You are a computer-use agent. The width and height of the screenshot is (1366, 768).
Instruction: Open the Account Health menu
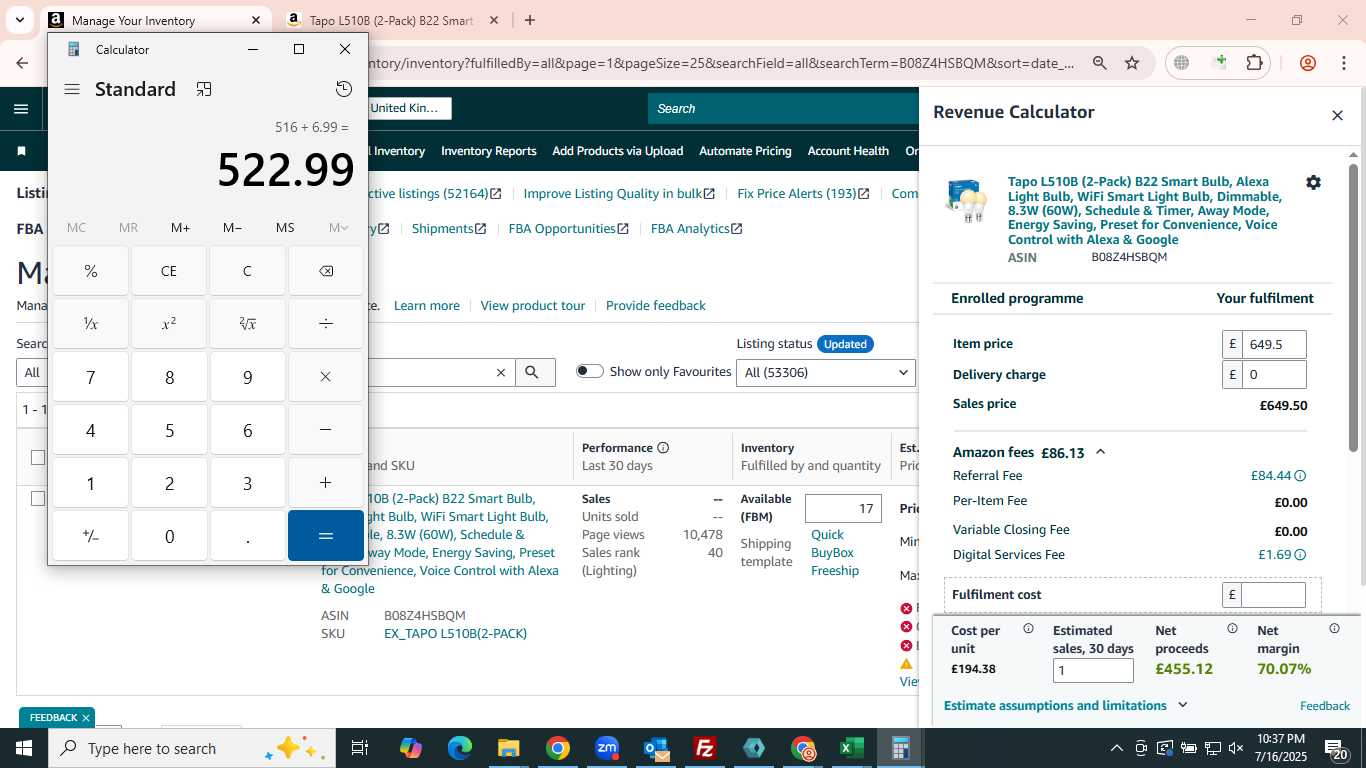[x=848, y=151]
